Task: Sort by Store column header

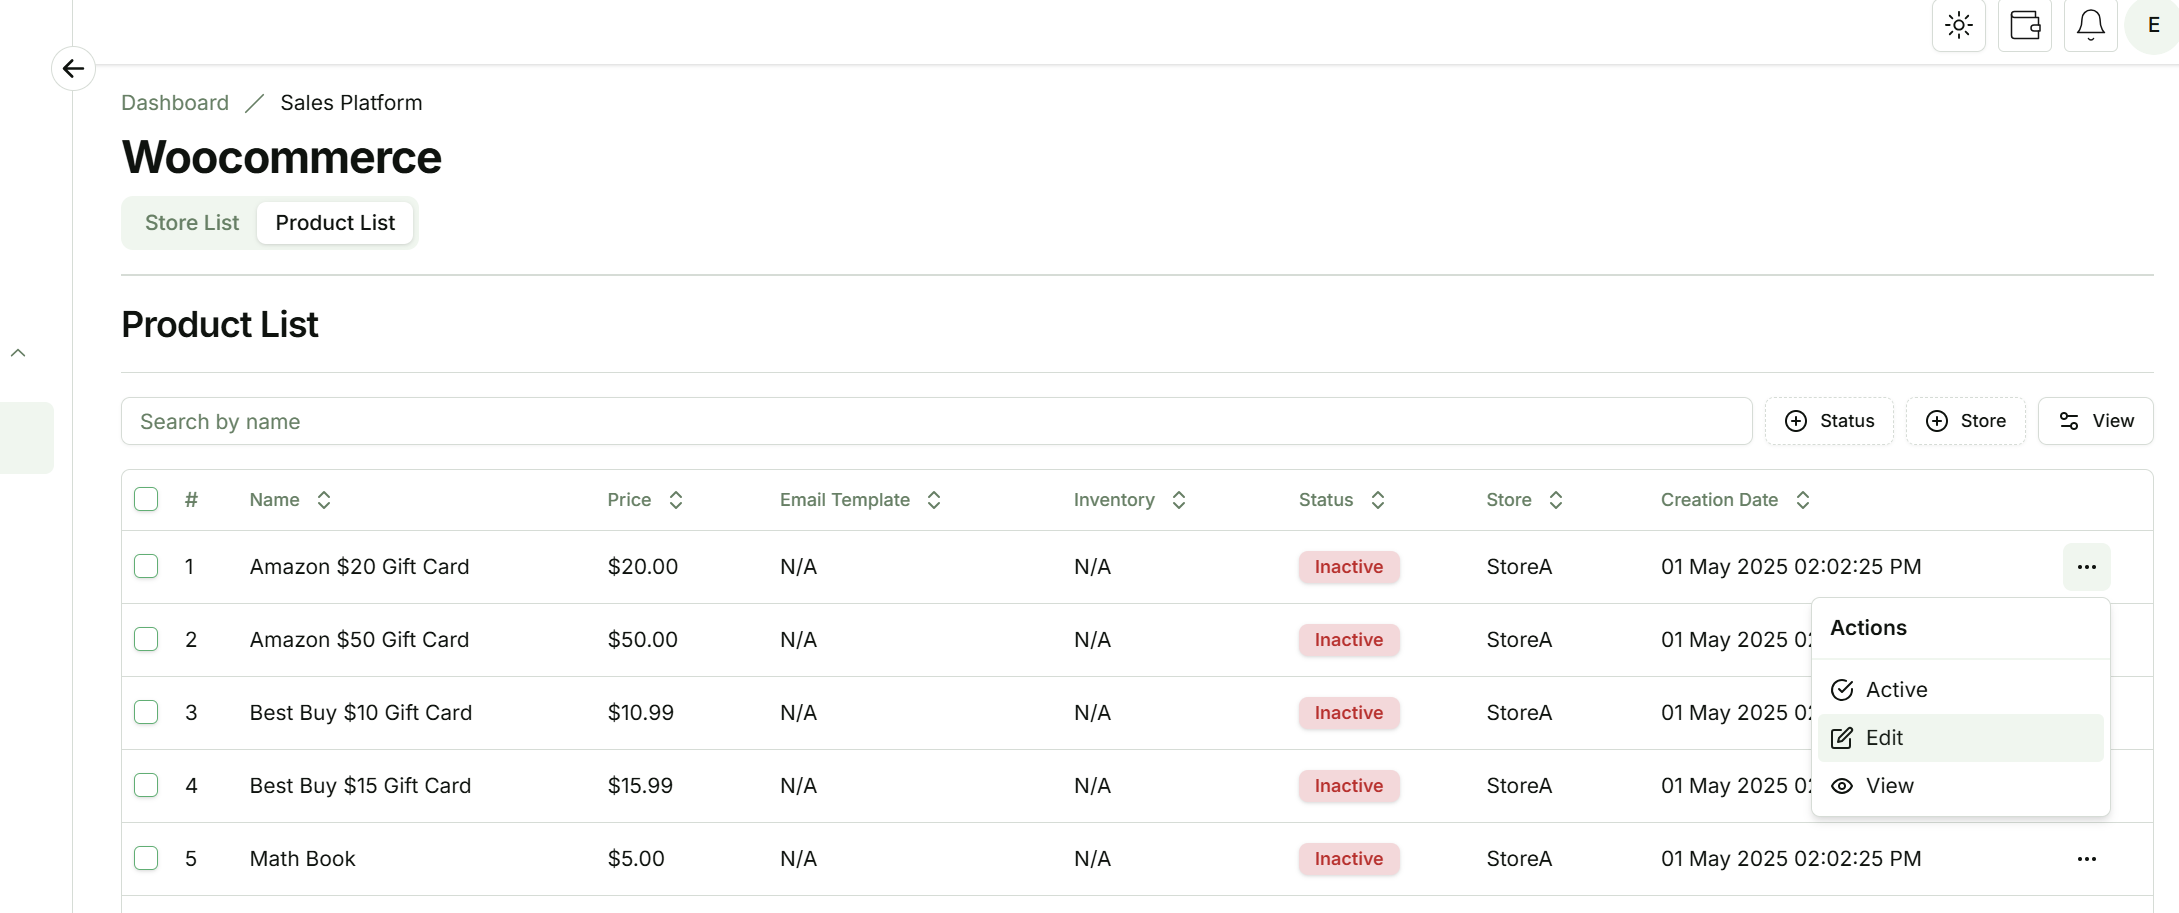Action: click(x=1524, y=500)
